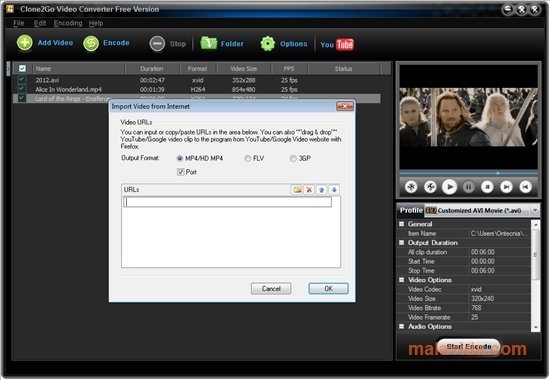
Task: Select the 3GP output format radio
Action: (x=293, y=158)
